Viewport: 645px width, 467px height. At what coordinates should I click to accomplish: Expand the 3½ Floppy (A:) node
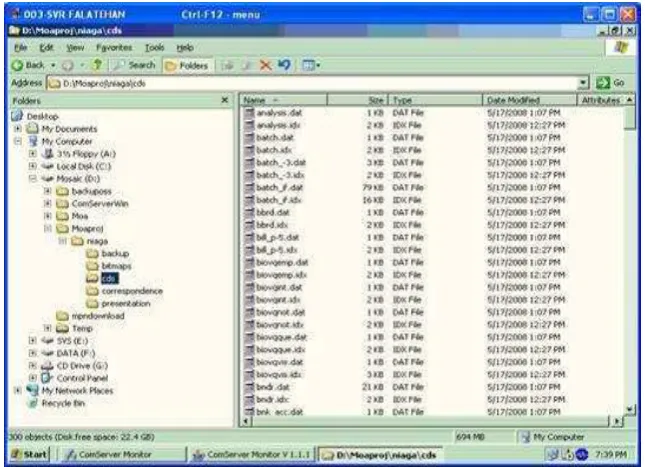click(x=32, y=153)
